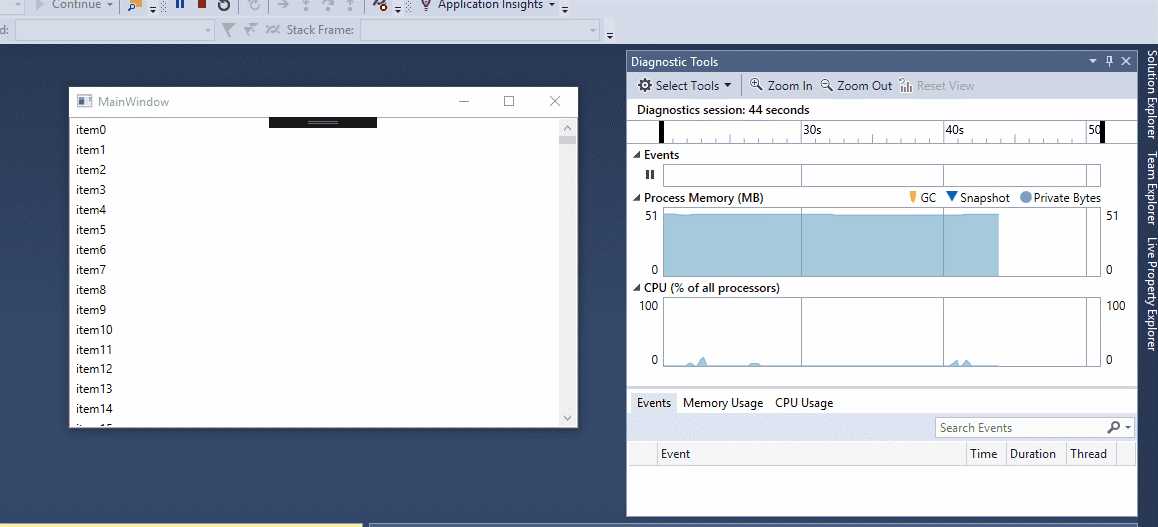Click the right timeline selection handle near 50

(x=1103, y=132)
